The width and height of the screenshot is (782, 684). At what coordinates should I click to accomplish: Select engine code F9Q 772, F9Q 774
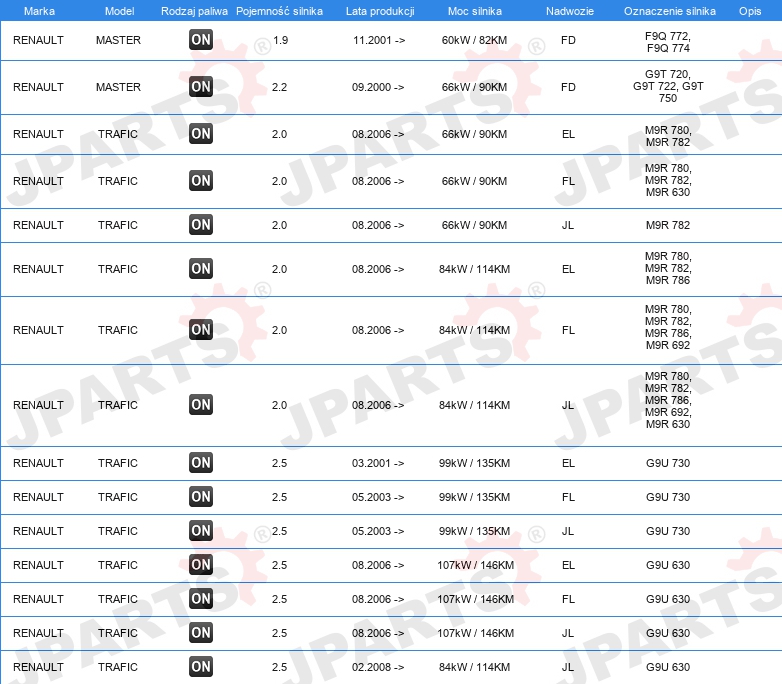tap(668, 42)
